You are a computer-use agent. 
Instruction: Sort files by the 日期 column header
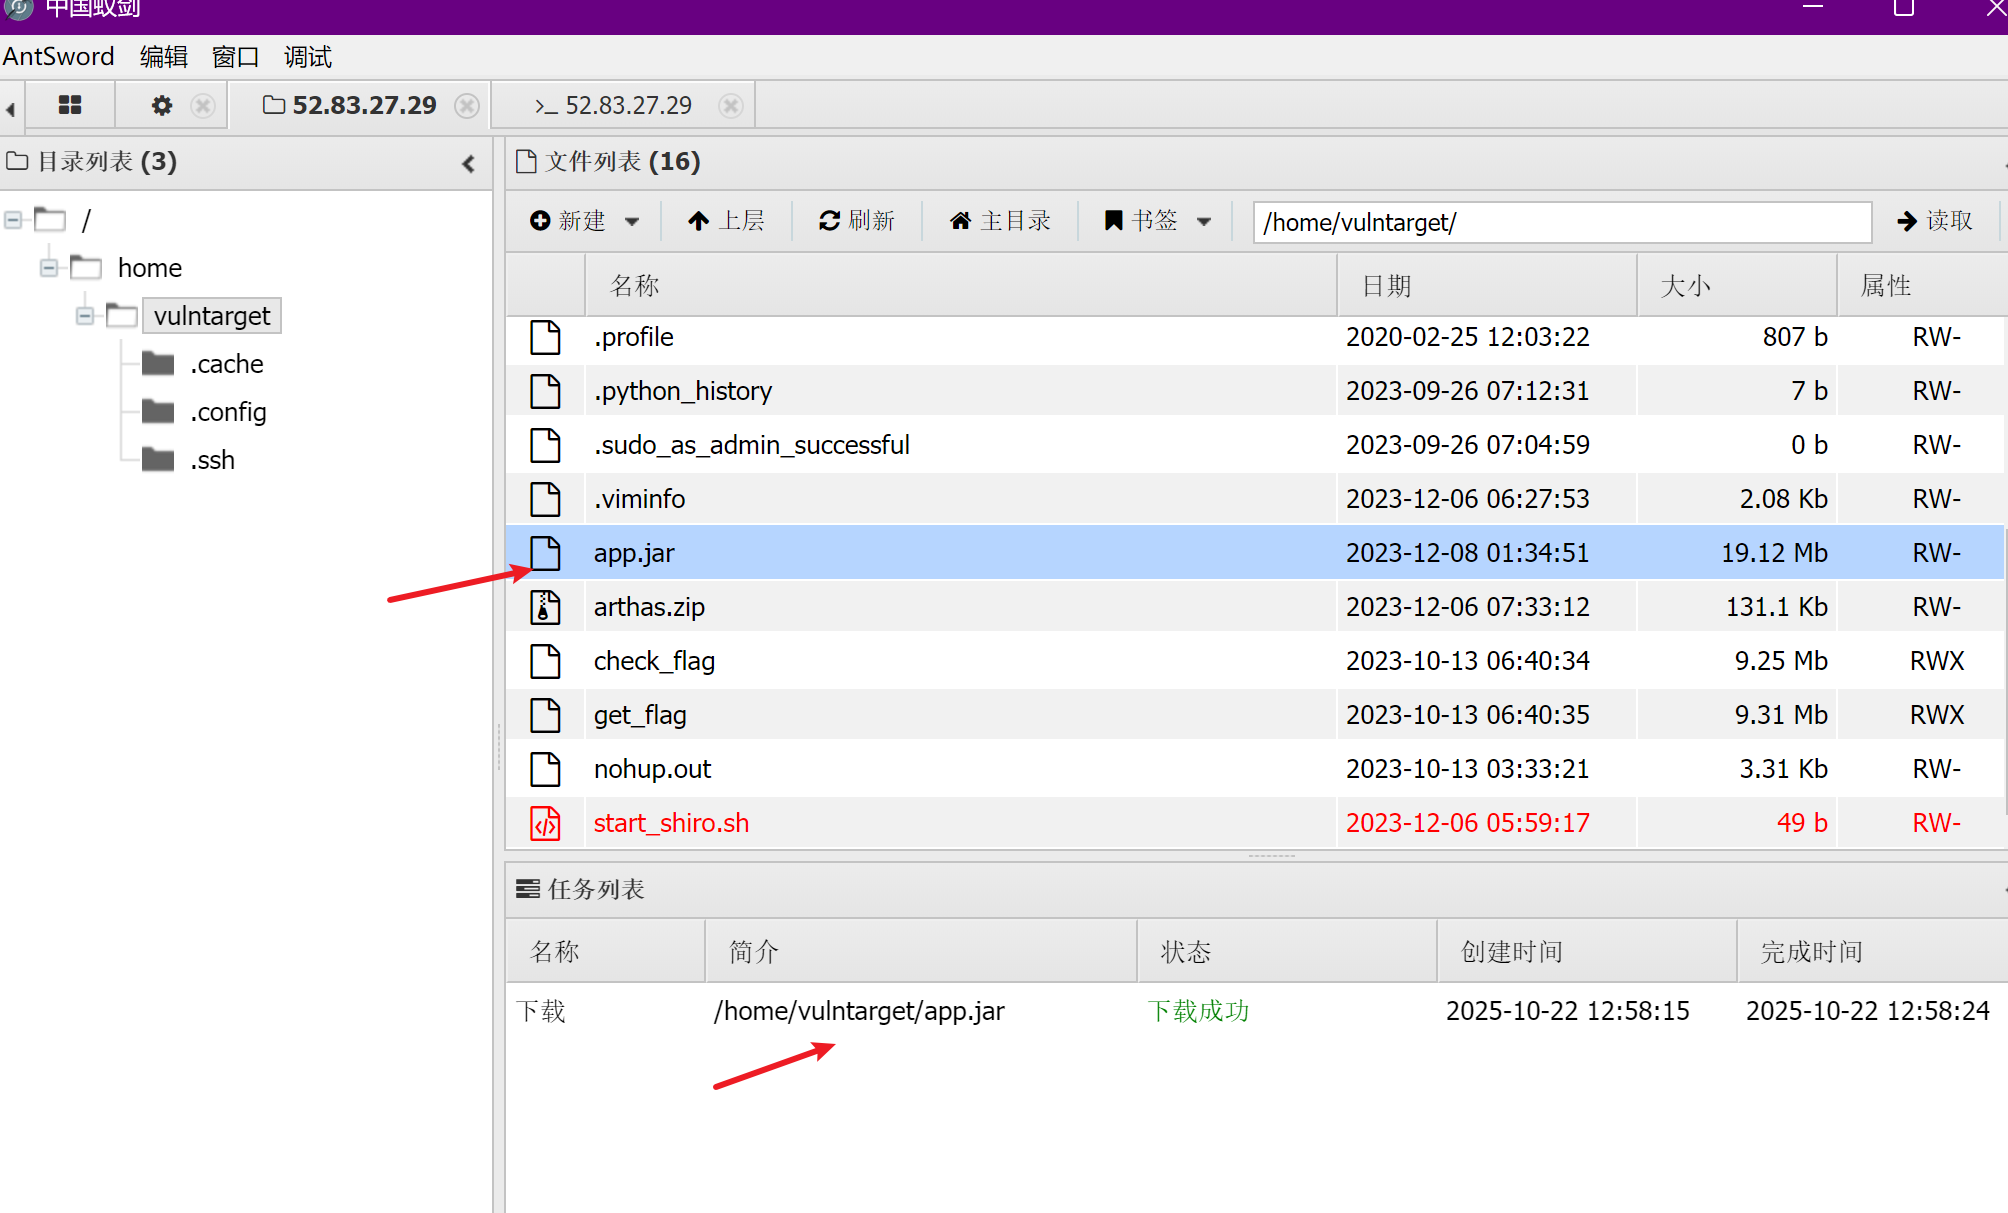tap(1386, 286)
